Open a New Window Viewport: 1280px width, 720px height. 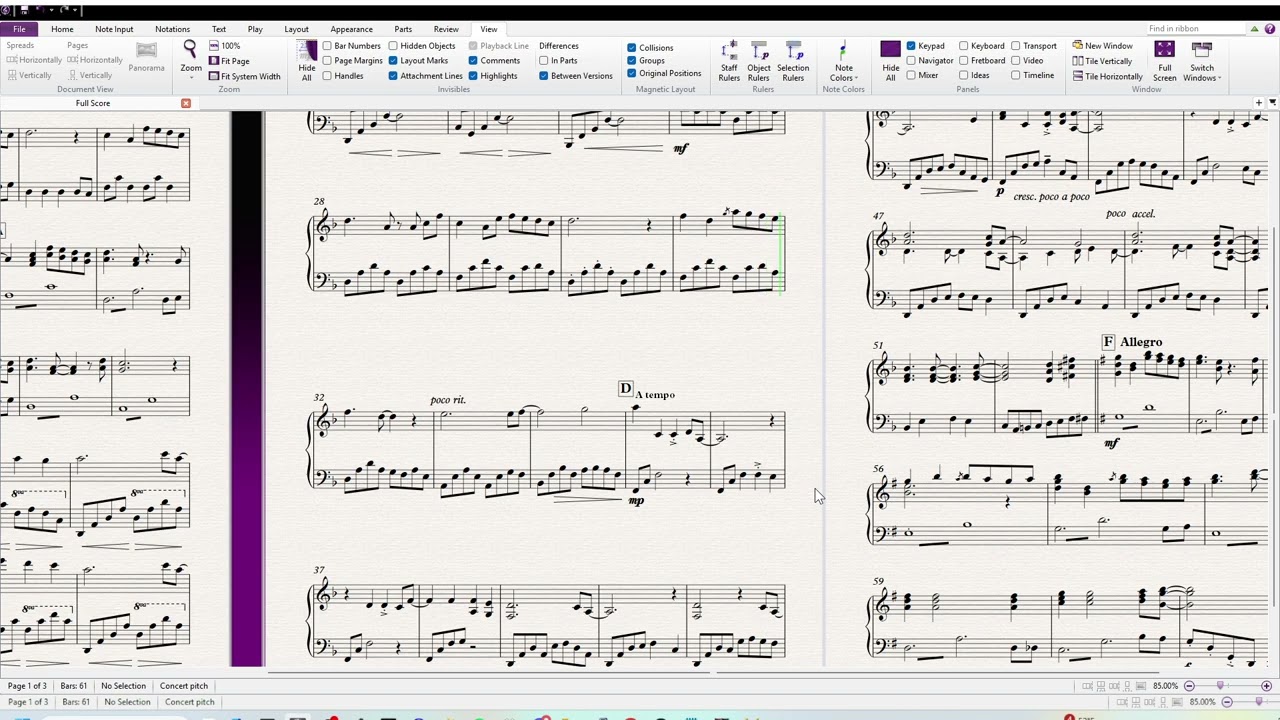tap(1103, 46)
